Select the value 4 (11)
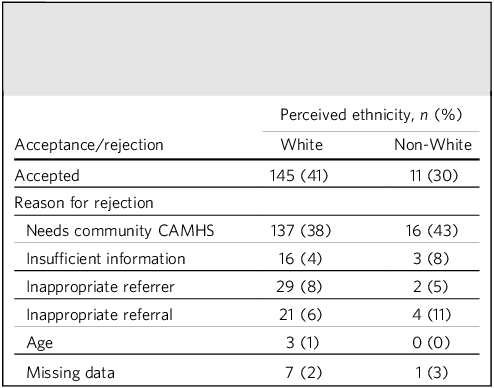Screen dimensions: 494x388 (431, 315)
